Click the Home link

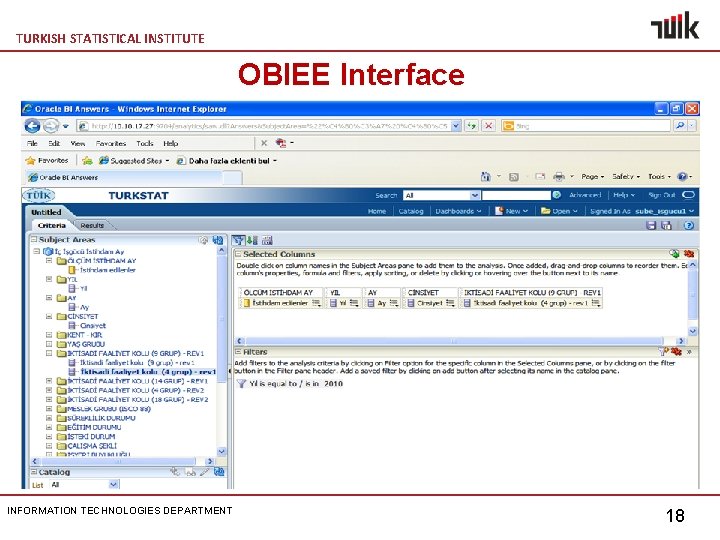coord(377,211)
